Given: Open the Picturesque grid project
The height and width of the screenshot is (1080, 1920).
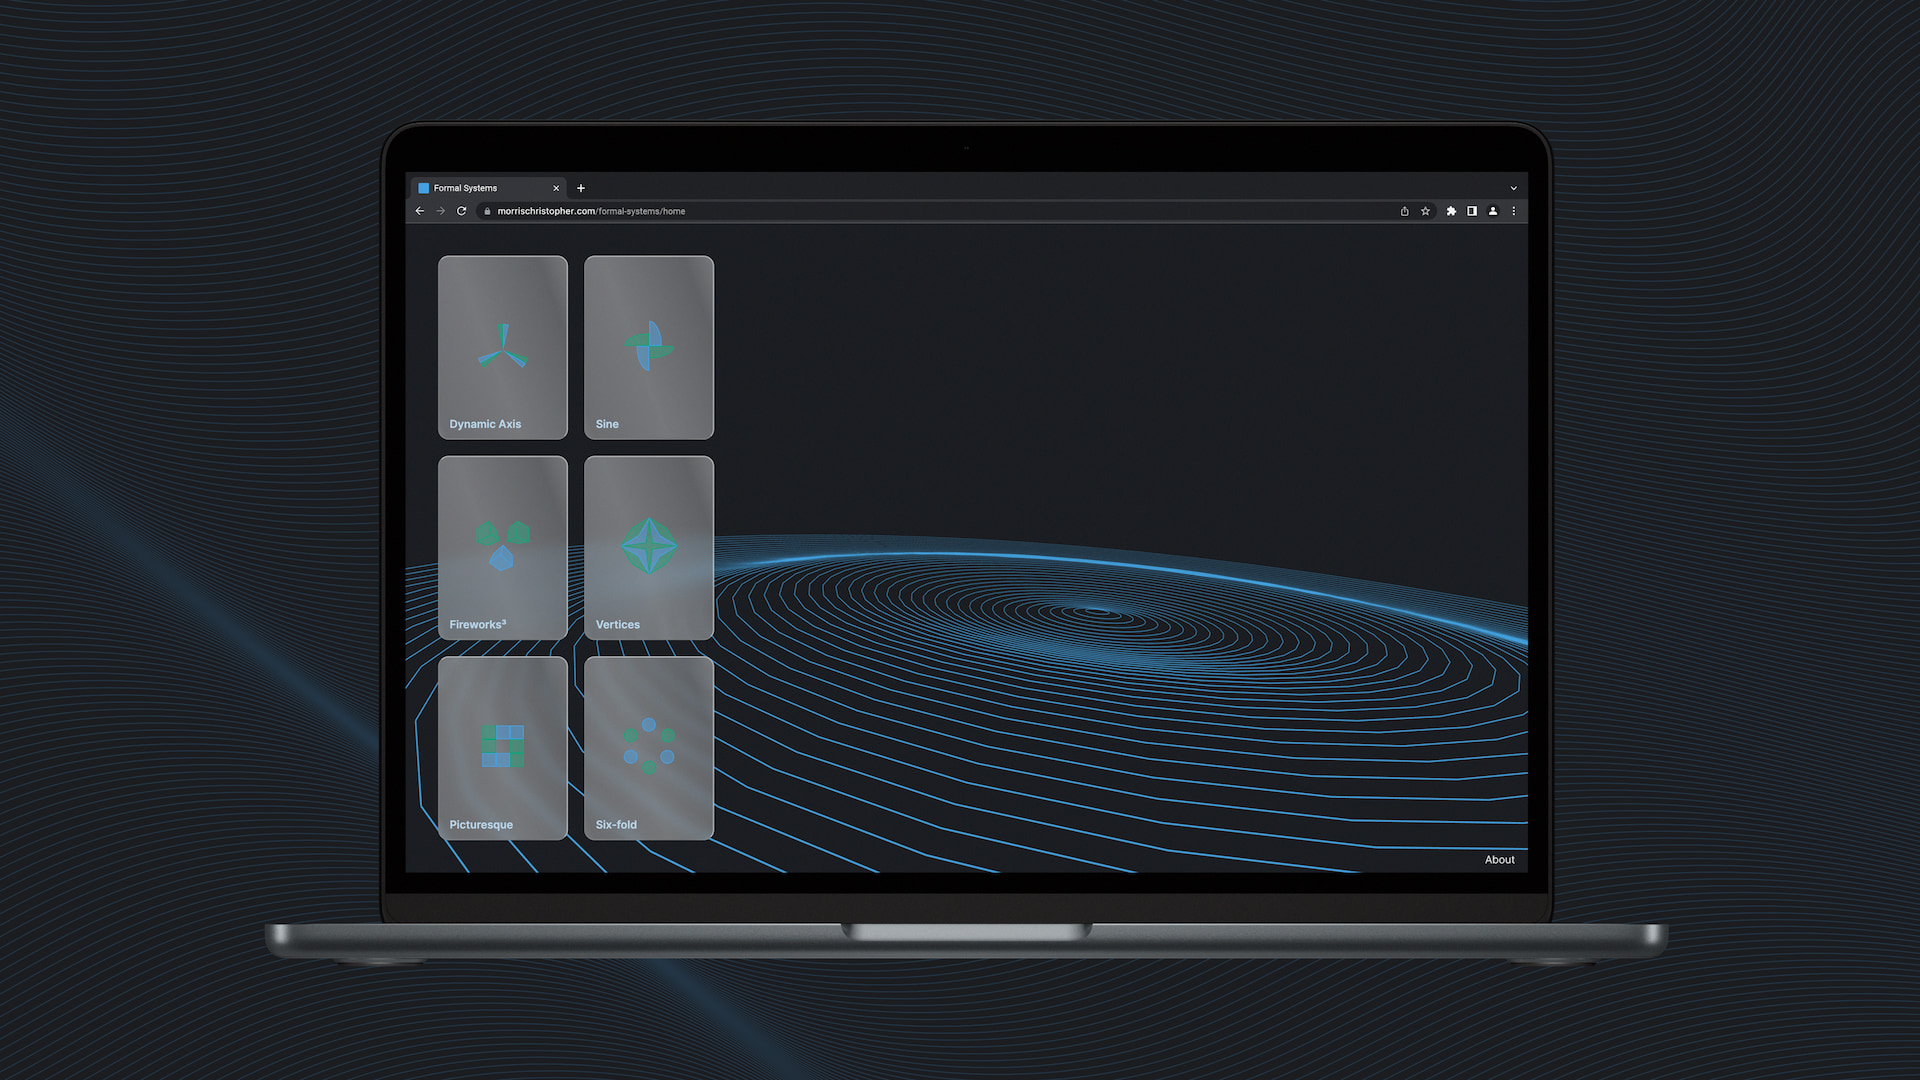Looking at the screenshot, I should pyautogui.click(x=502, y=747).
